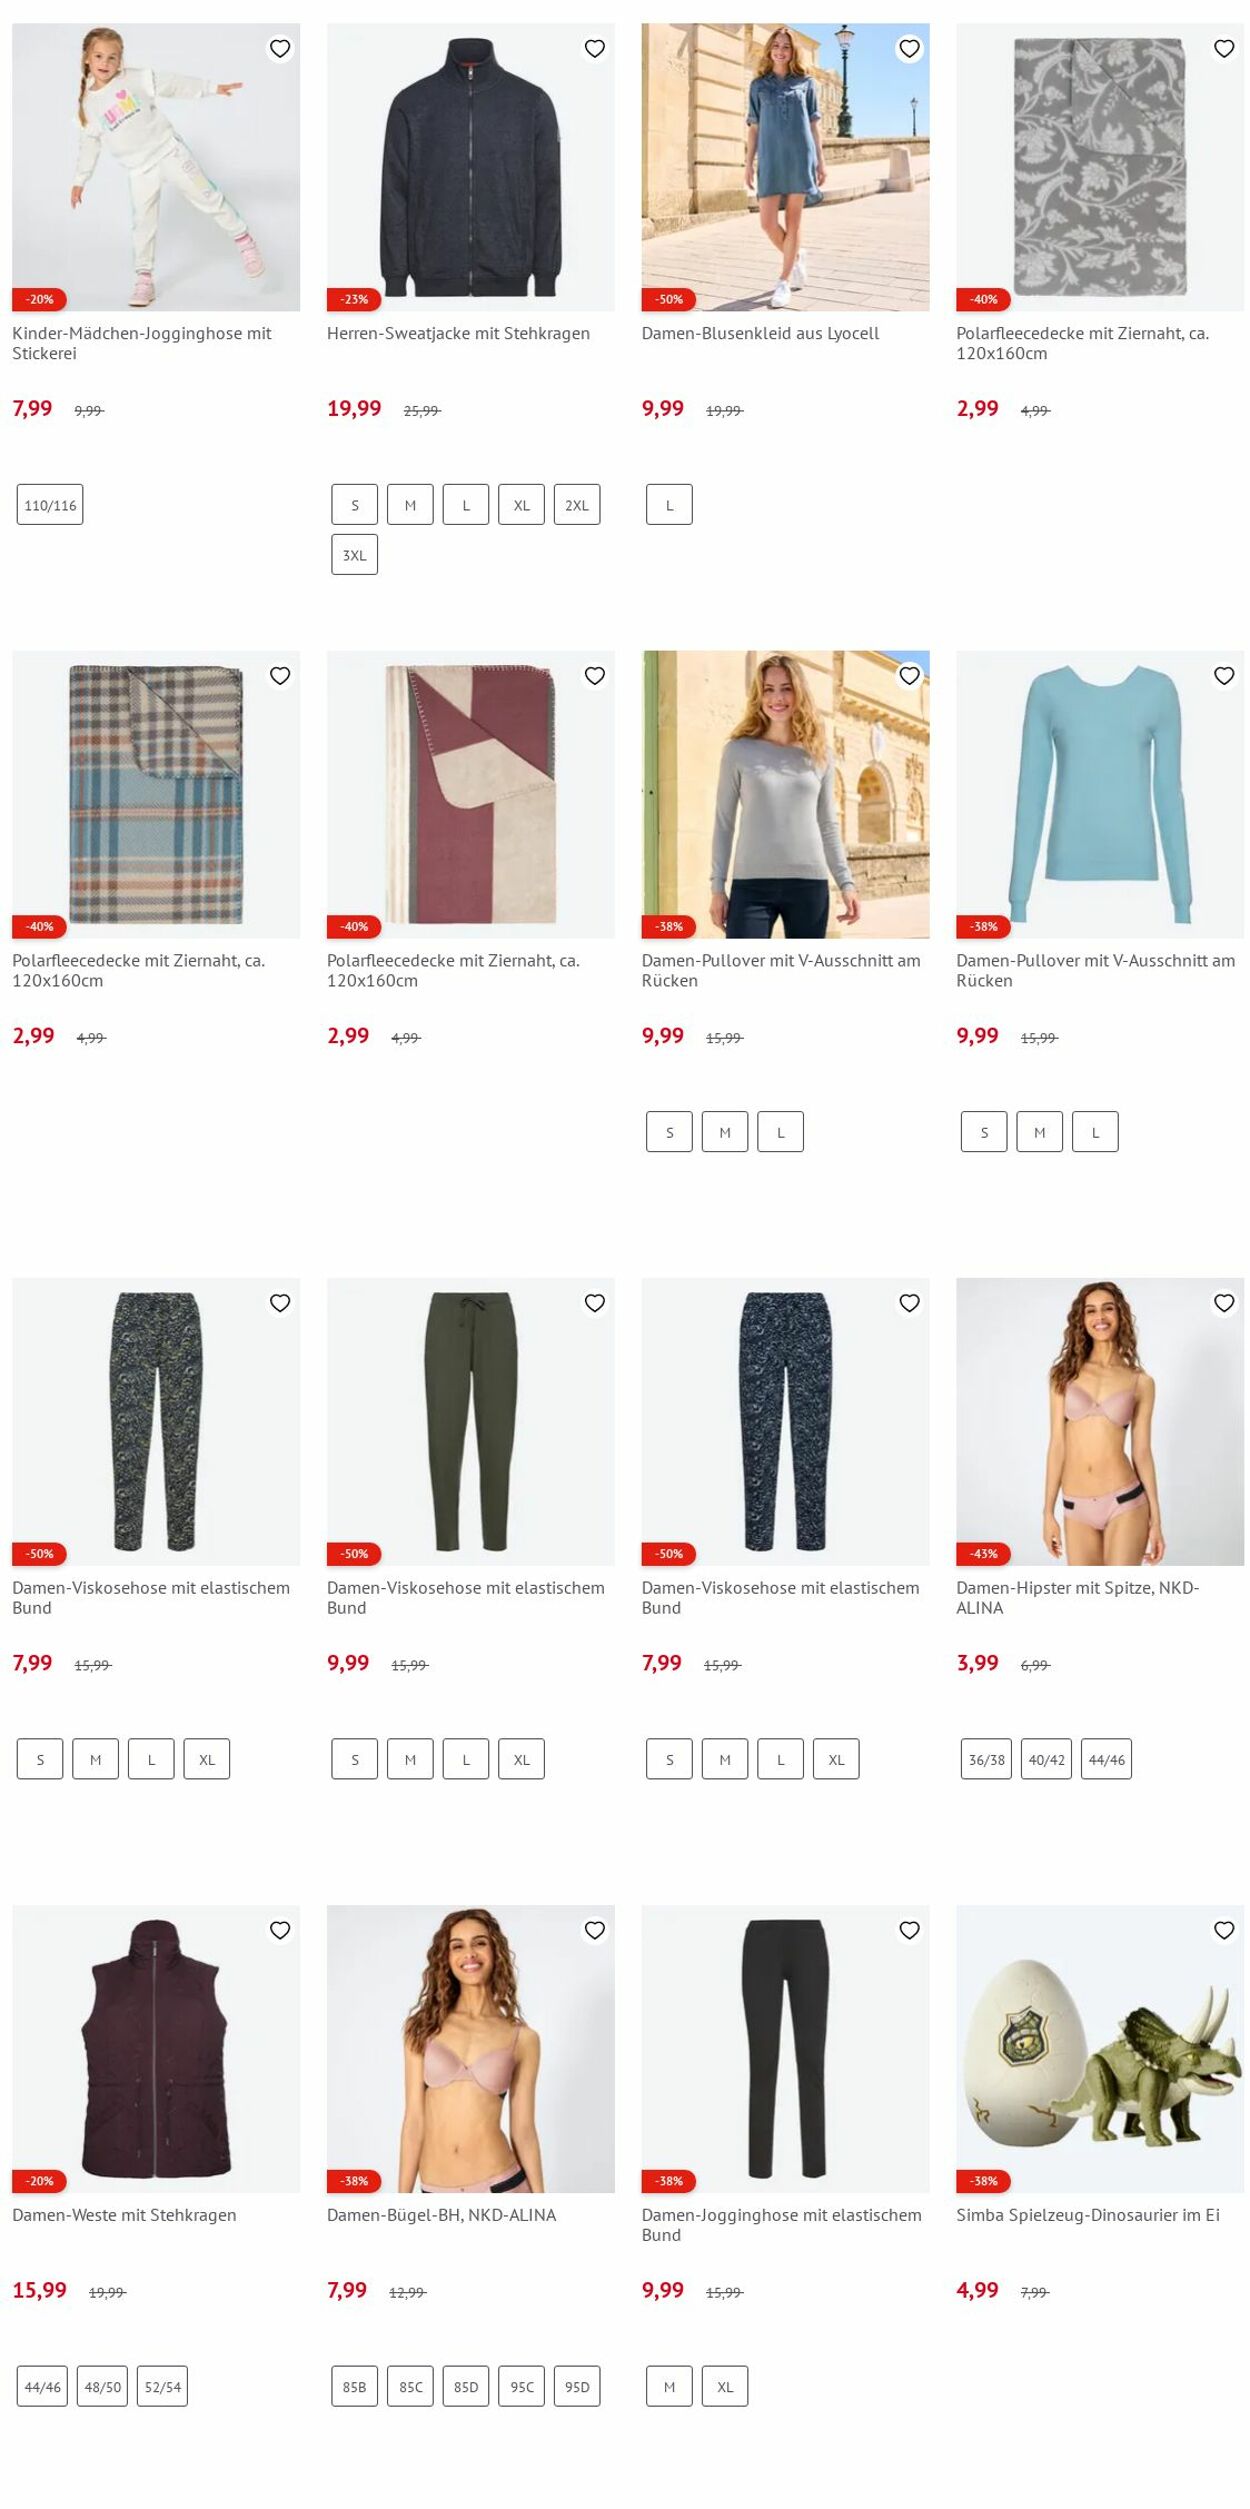Add Simba Dinosaurier im Ei to wishlist

(1224, 1930)
